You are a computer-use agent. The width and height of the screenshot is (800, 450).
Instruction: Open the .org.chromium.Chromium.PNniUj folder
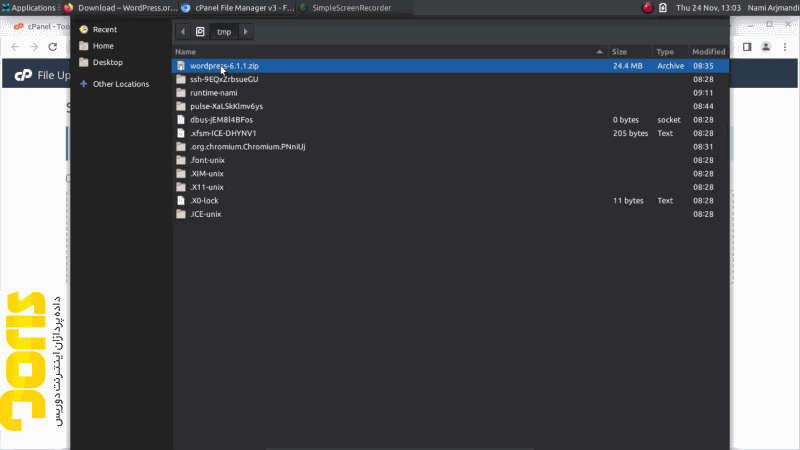(451, 146)
